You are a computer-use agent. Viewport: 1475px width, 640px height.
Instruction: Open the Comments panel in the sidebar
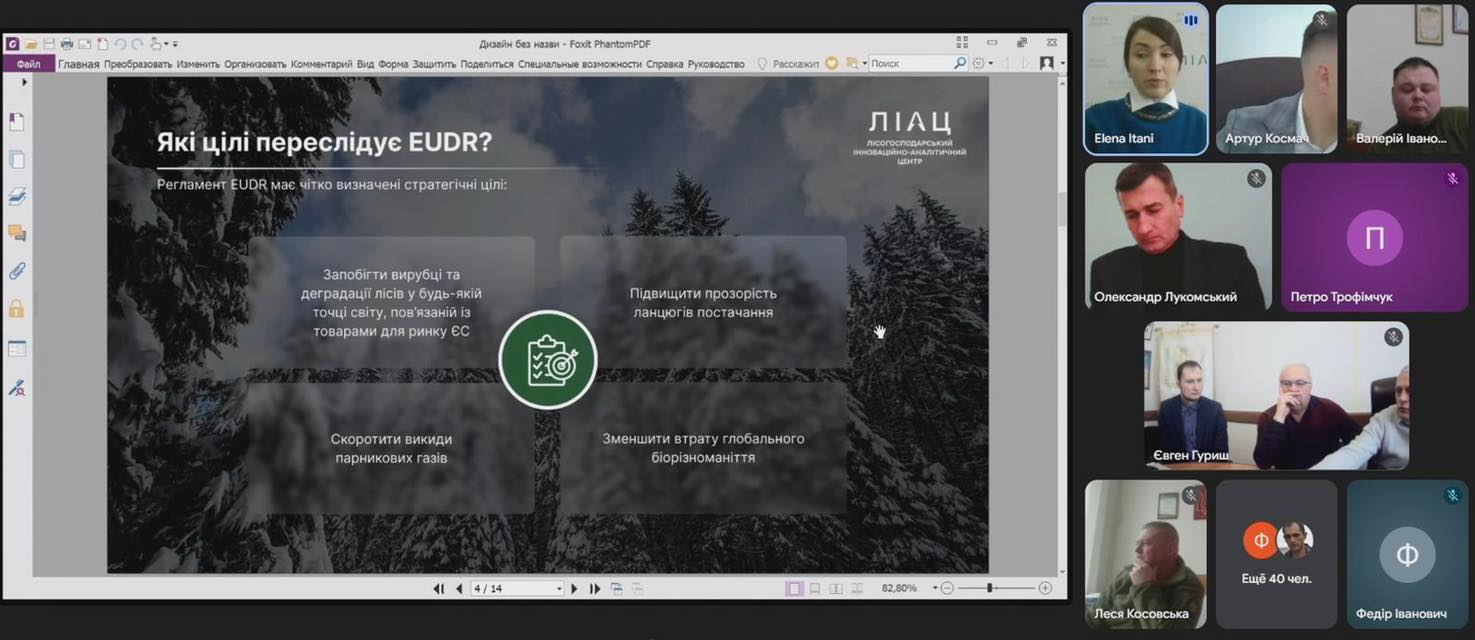[16, 234]
